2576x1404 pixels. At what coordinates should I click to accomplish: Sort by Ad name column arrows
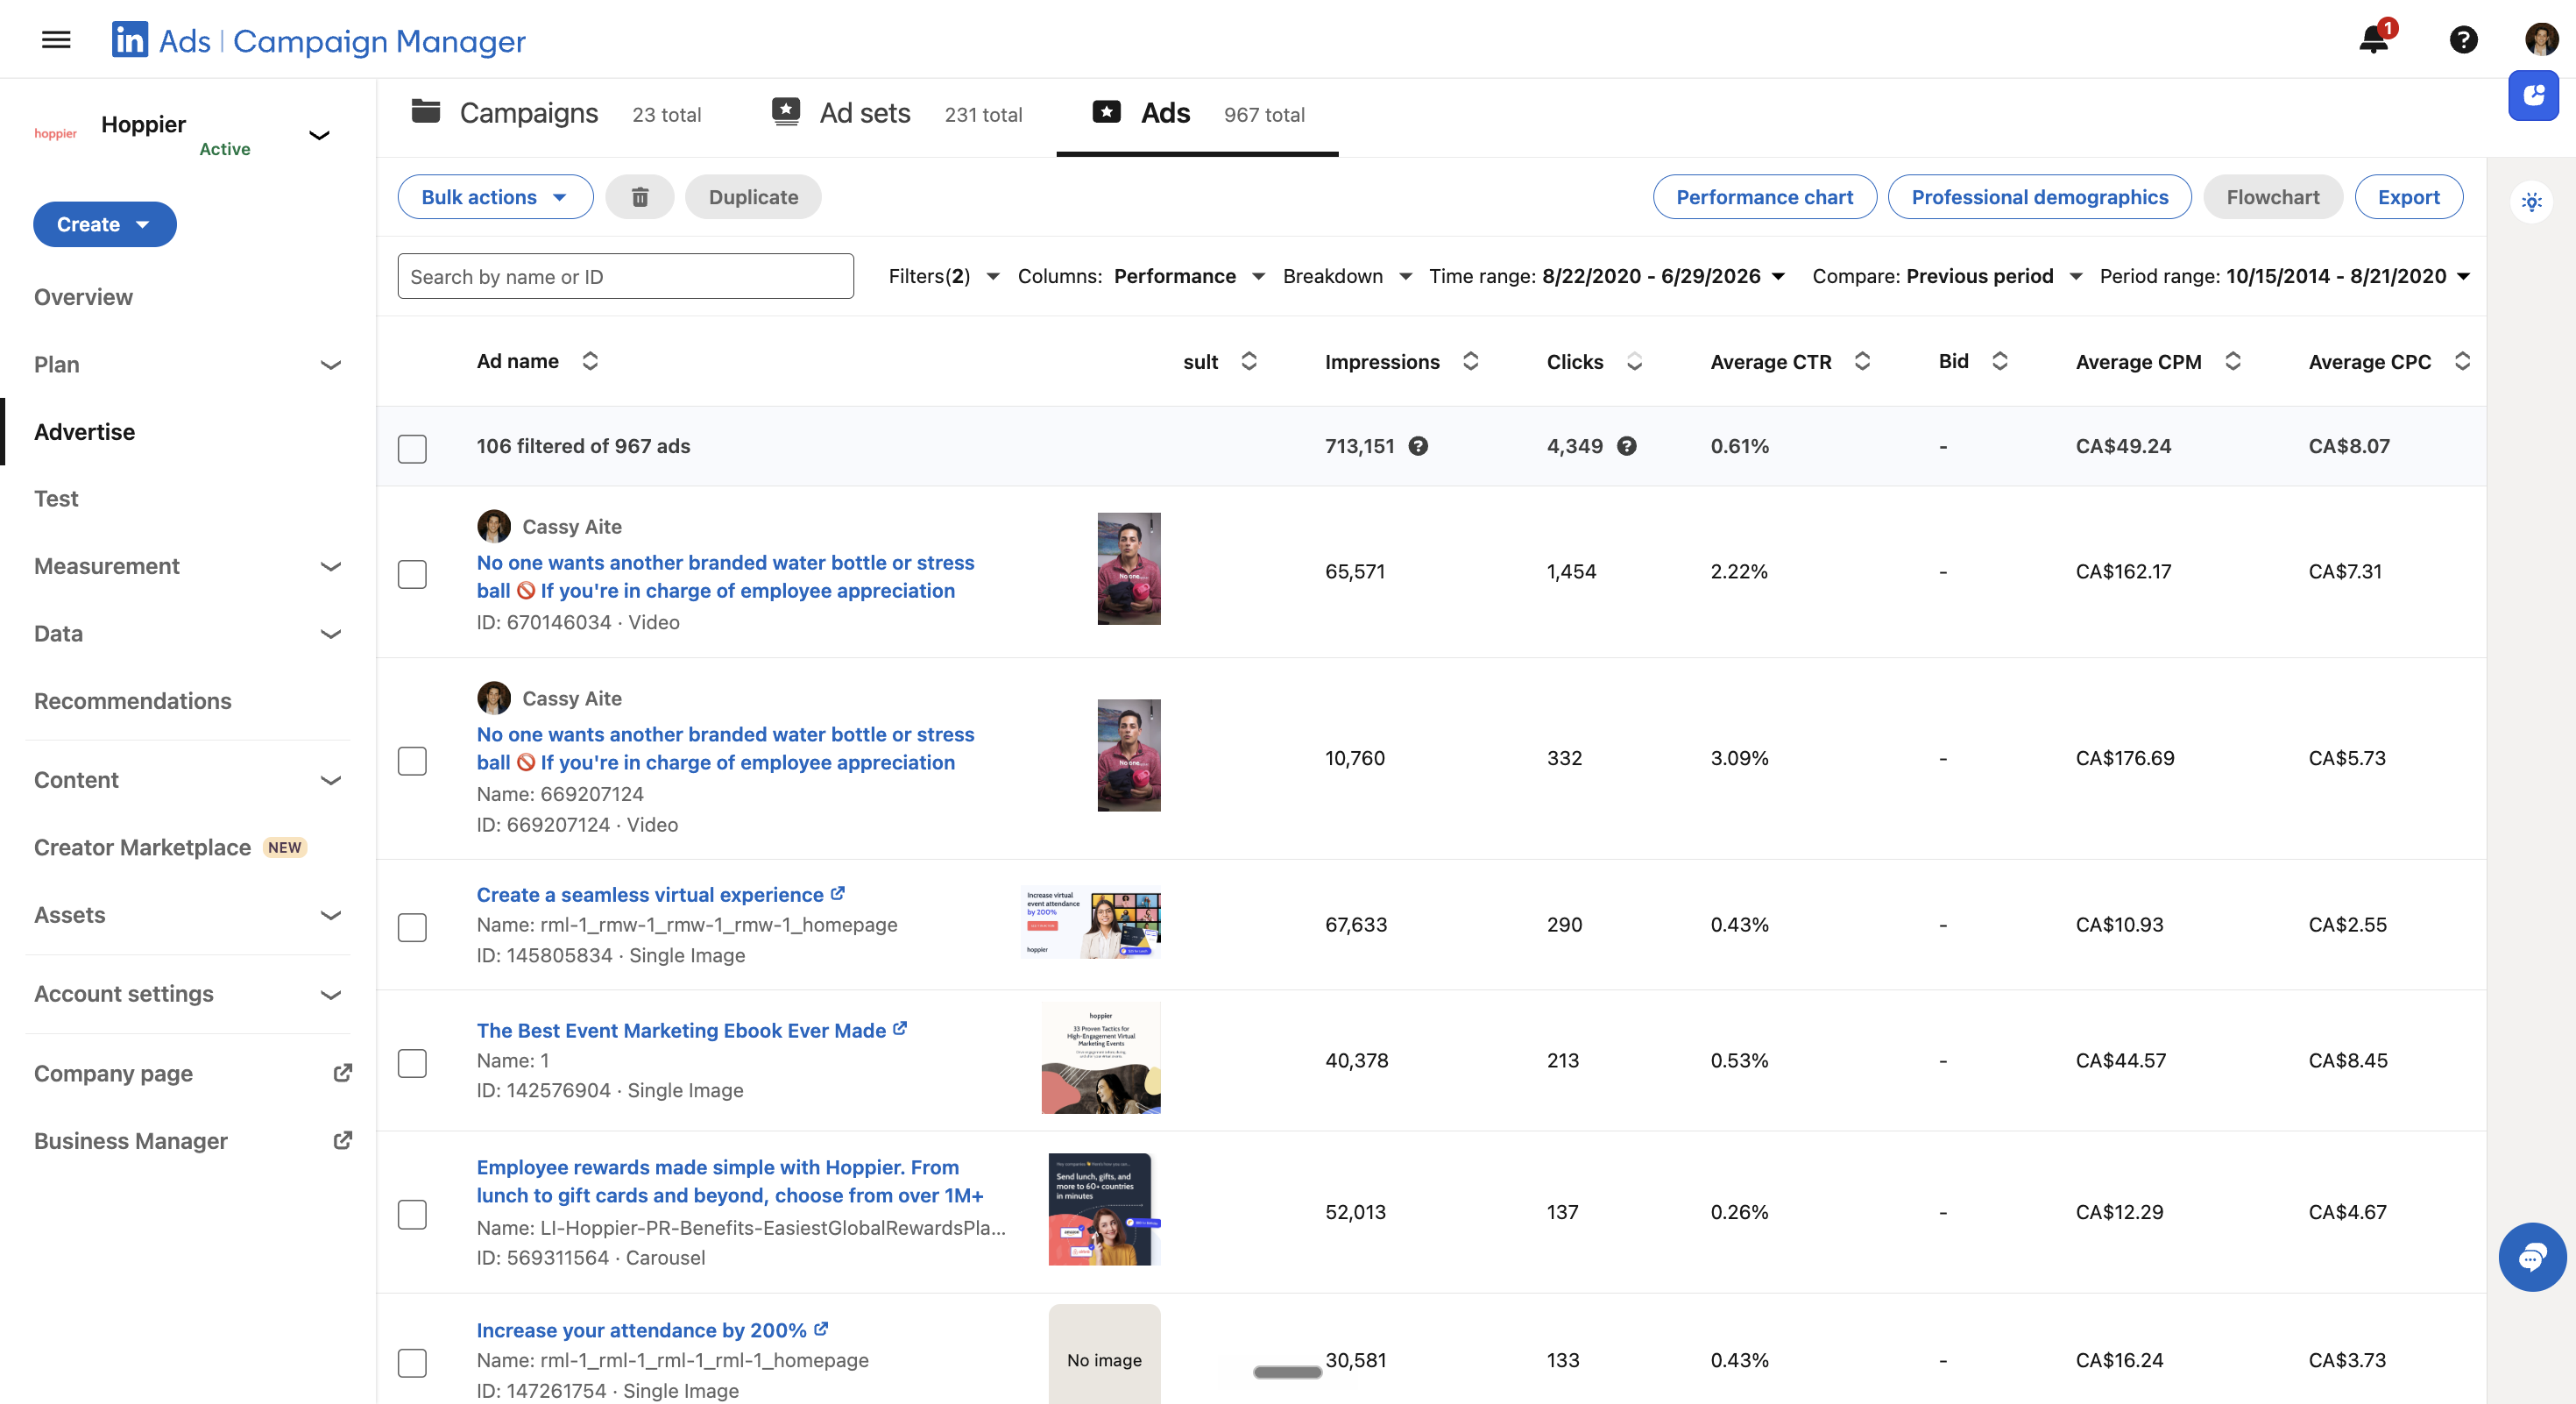tap(590, 361)
